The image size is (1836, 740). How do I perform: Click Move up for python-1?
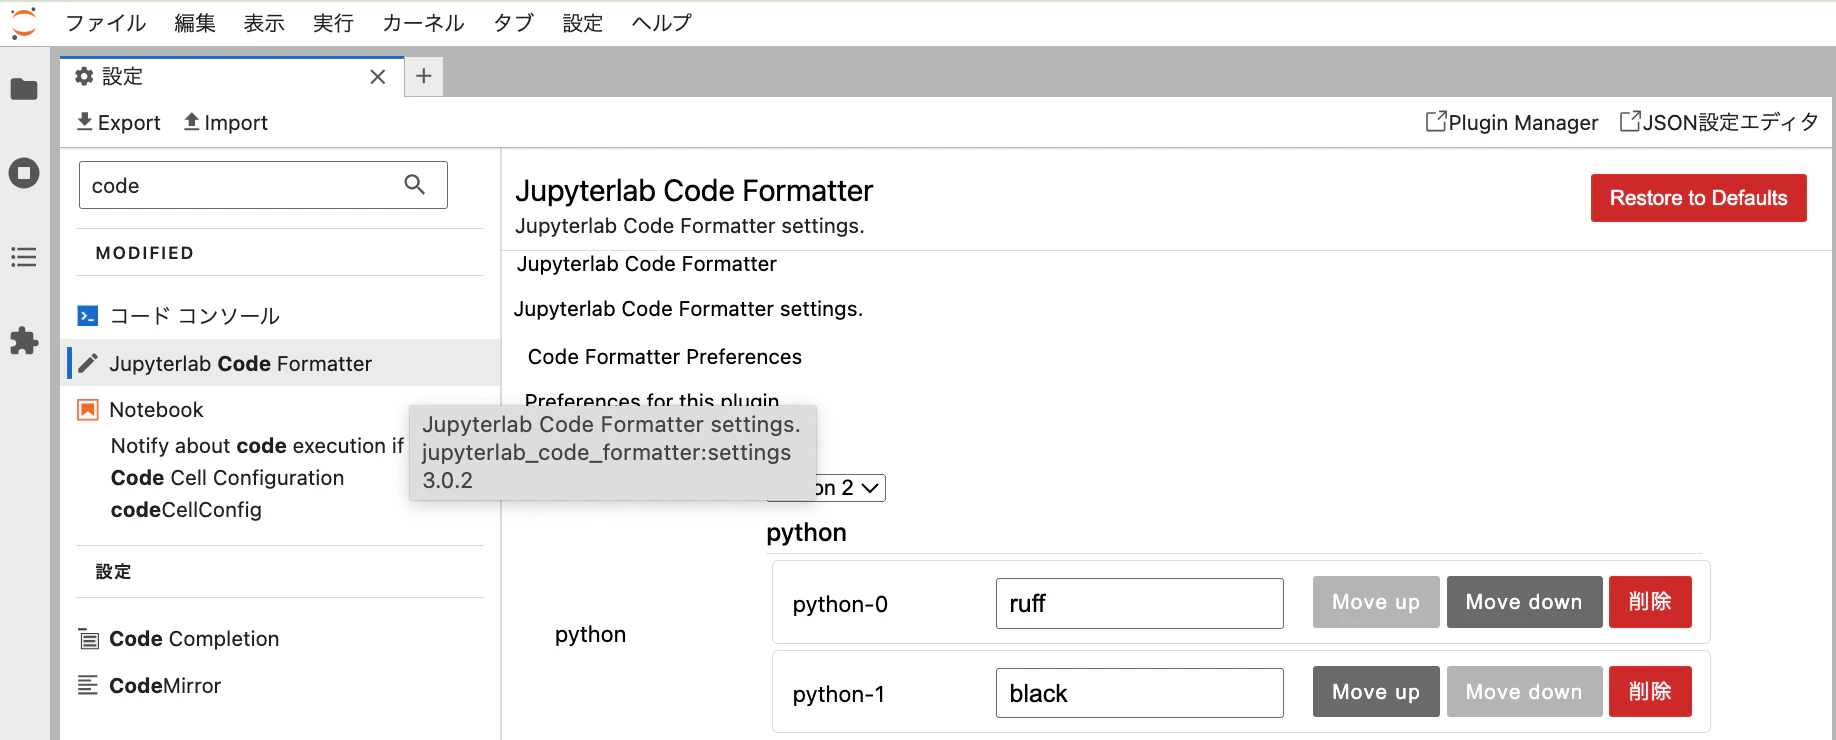coord(1376,692)
